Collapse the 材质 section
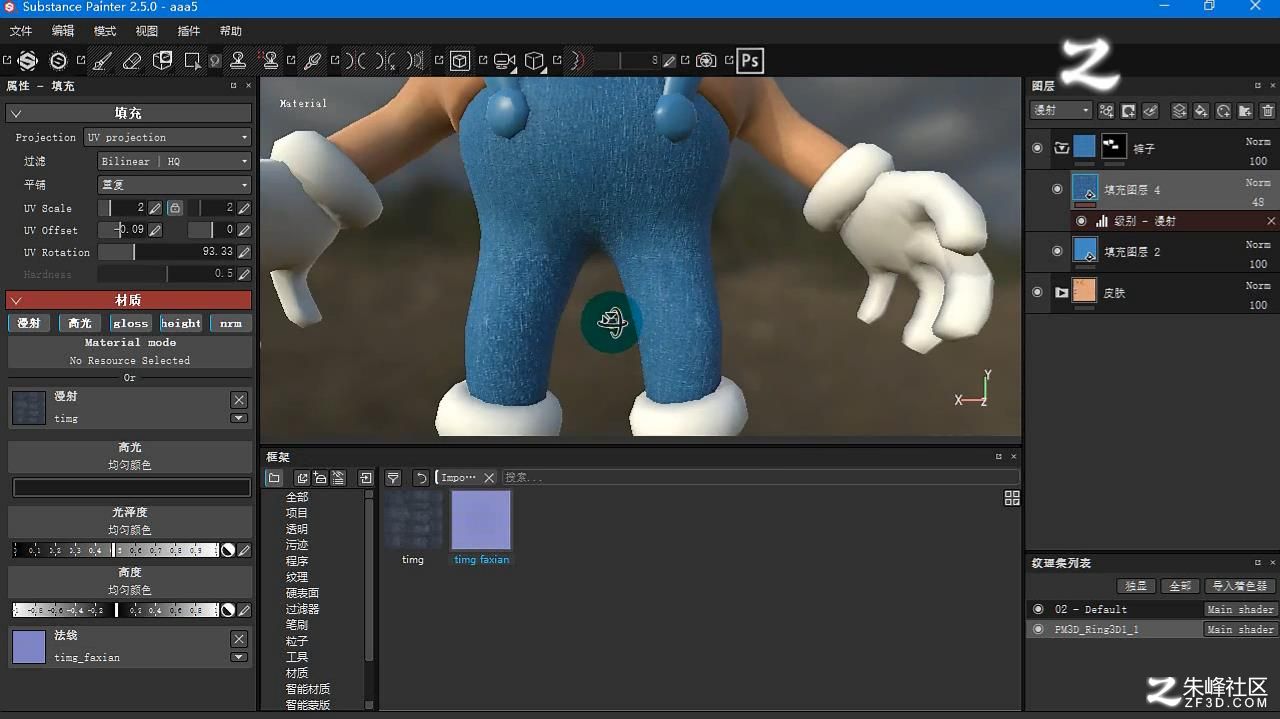This screenshot has width=1280, height=719. tap(16, 300)
